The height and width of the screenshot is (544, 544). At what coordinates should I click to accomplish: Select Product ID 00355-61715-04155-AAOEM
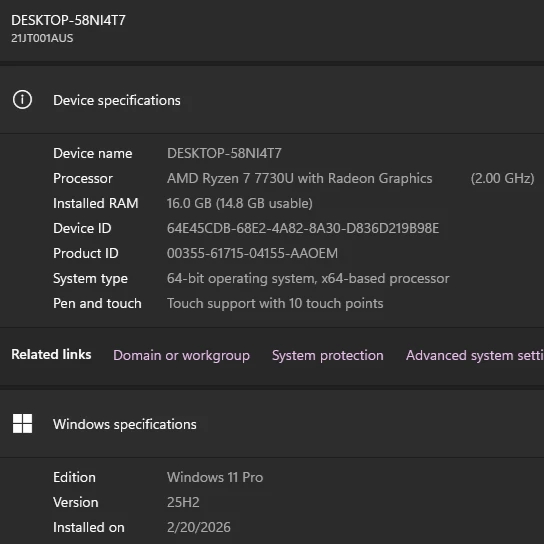click(252, 253)
